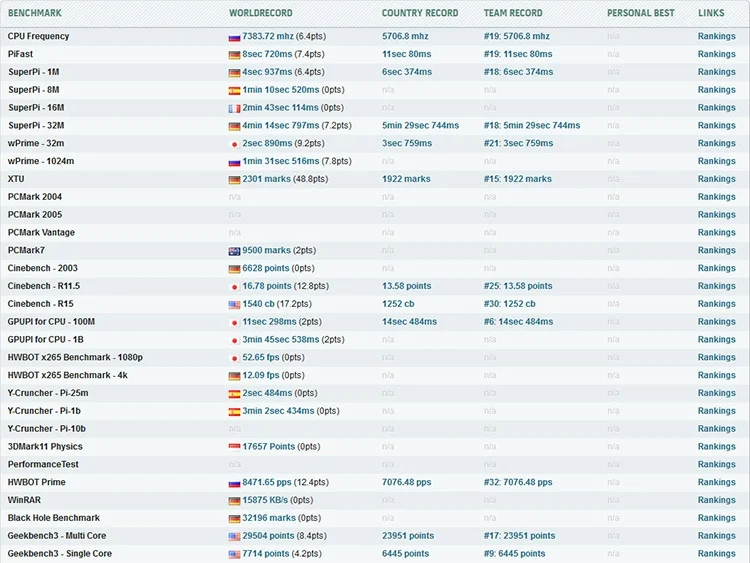Click the German flag beside 32196 marks

[234, 519]
